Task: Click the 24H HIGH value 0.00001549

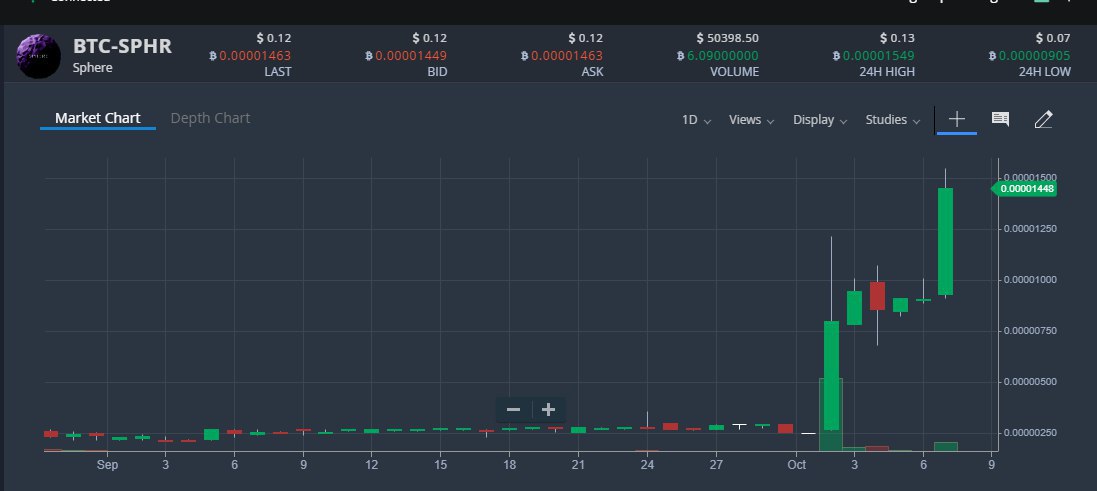Action: point(879,56)
